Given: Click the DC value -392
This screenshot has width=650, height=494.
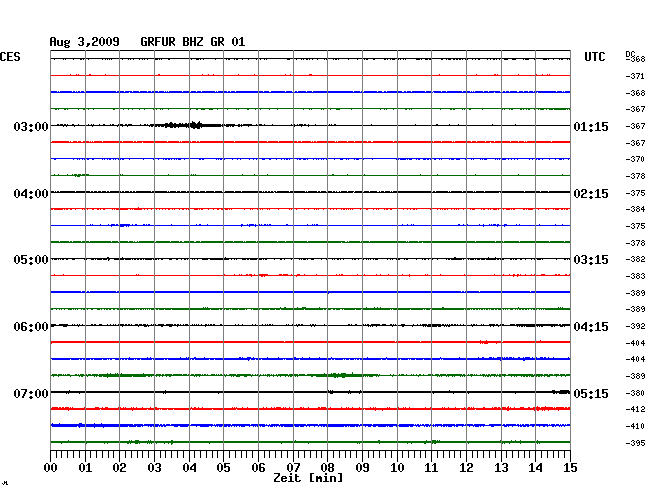Looking at the screenshot, I should [x=635, y=326].
